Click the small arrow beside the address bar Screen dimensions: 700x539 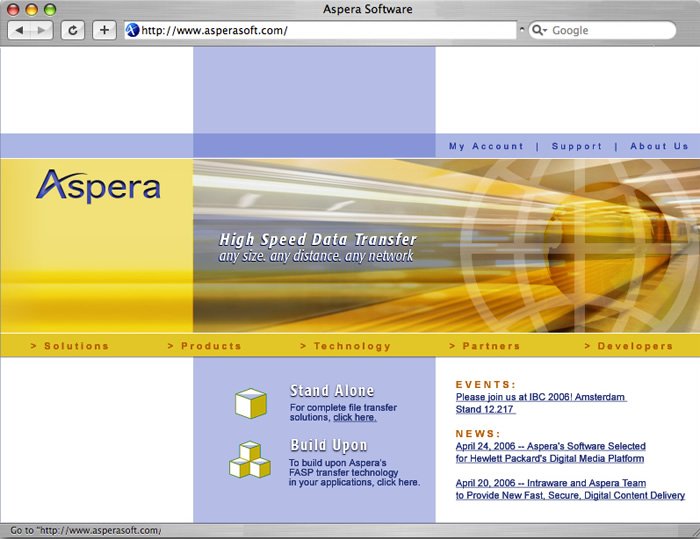(x=522, y=29)
